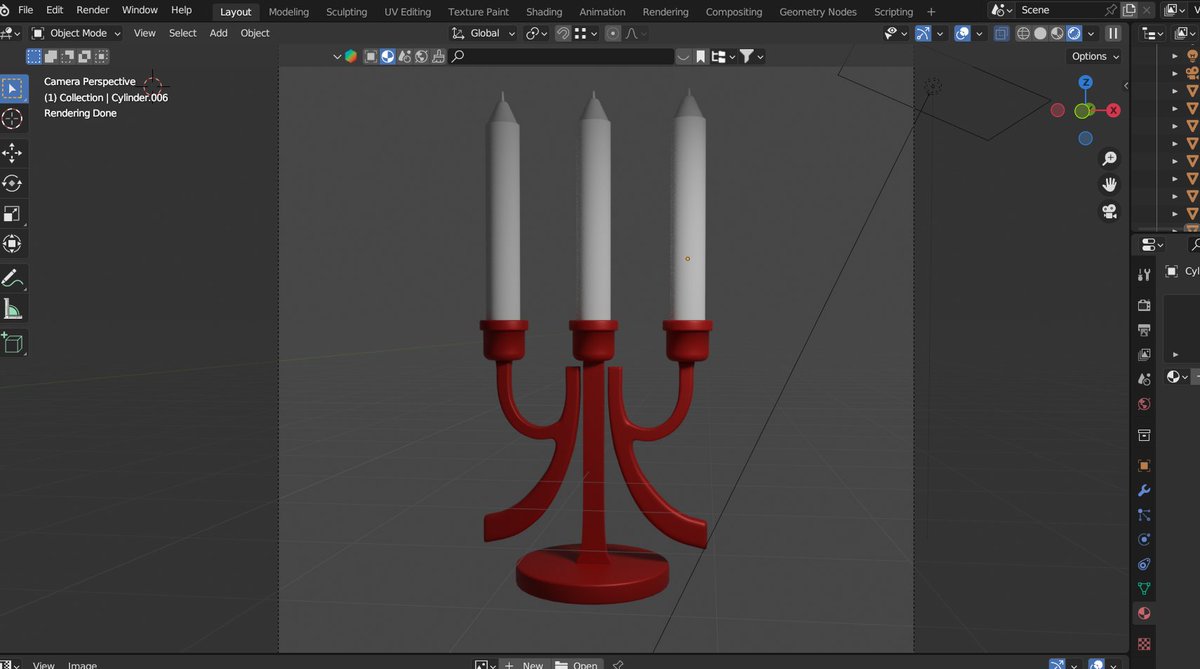Pick the Rotate tool
The image size is (1200, 669).
[x=13, y=183]
